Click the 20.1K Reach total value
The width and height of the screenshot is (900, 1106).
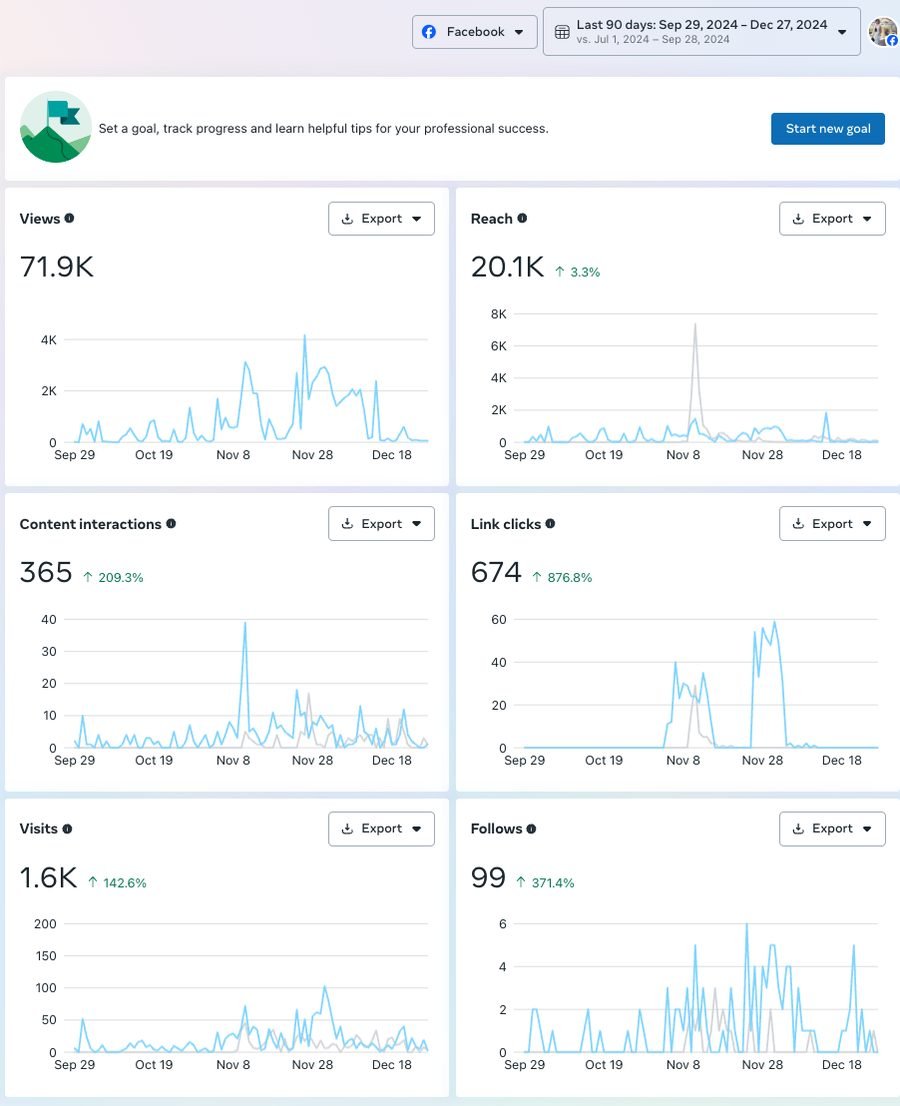tap(507, 267)
